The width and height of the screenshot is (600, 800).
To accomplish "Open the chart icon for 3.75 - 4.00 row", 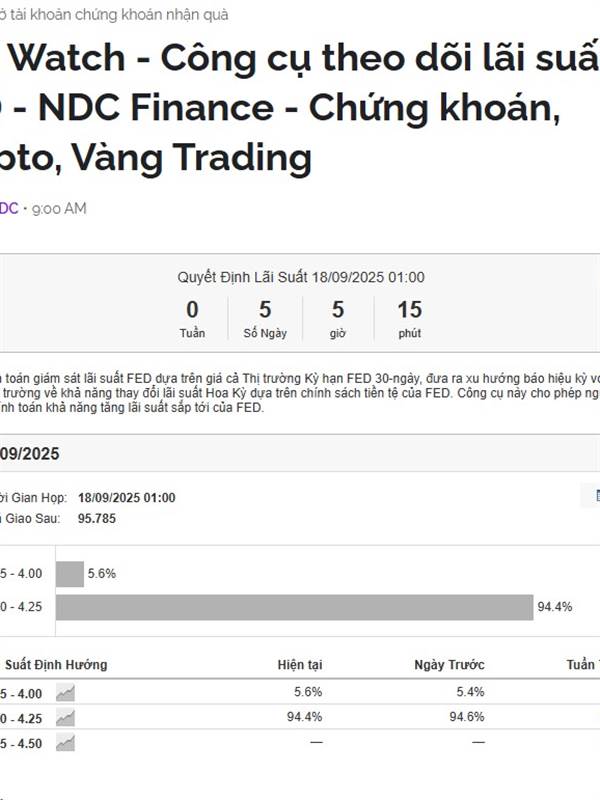I will click(65, 693).
